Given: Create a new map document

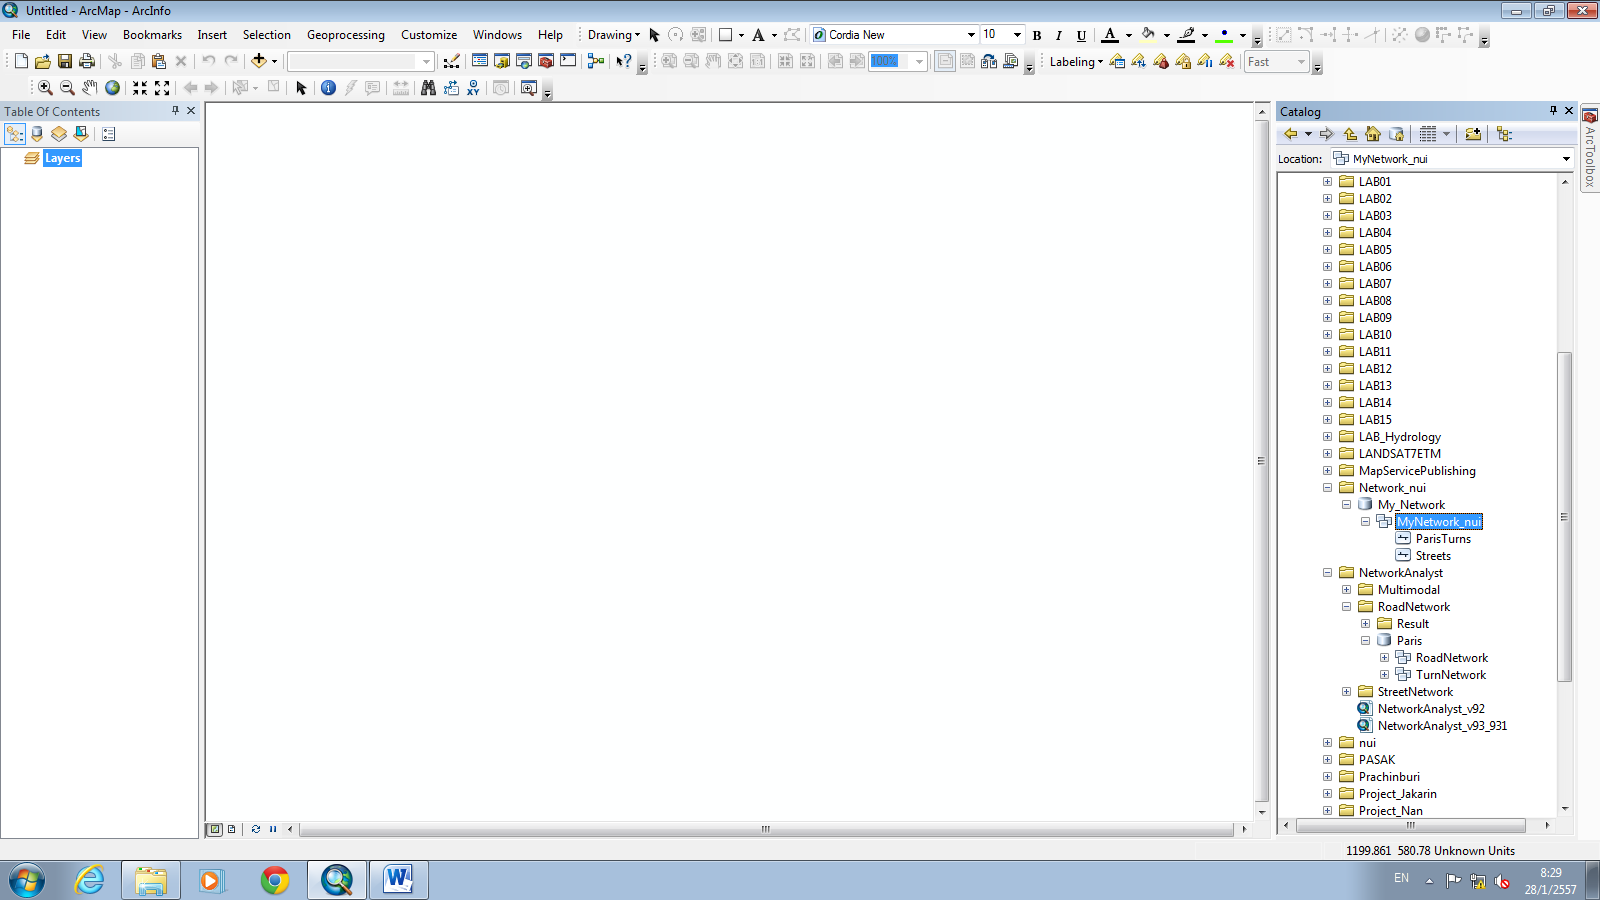Looking at the screenshot, I should click(x=21, y=61).
